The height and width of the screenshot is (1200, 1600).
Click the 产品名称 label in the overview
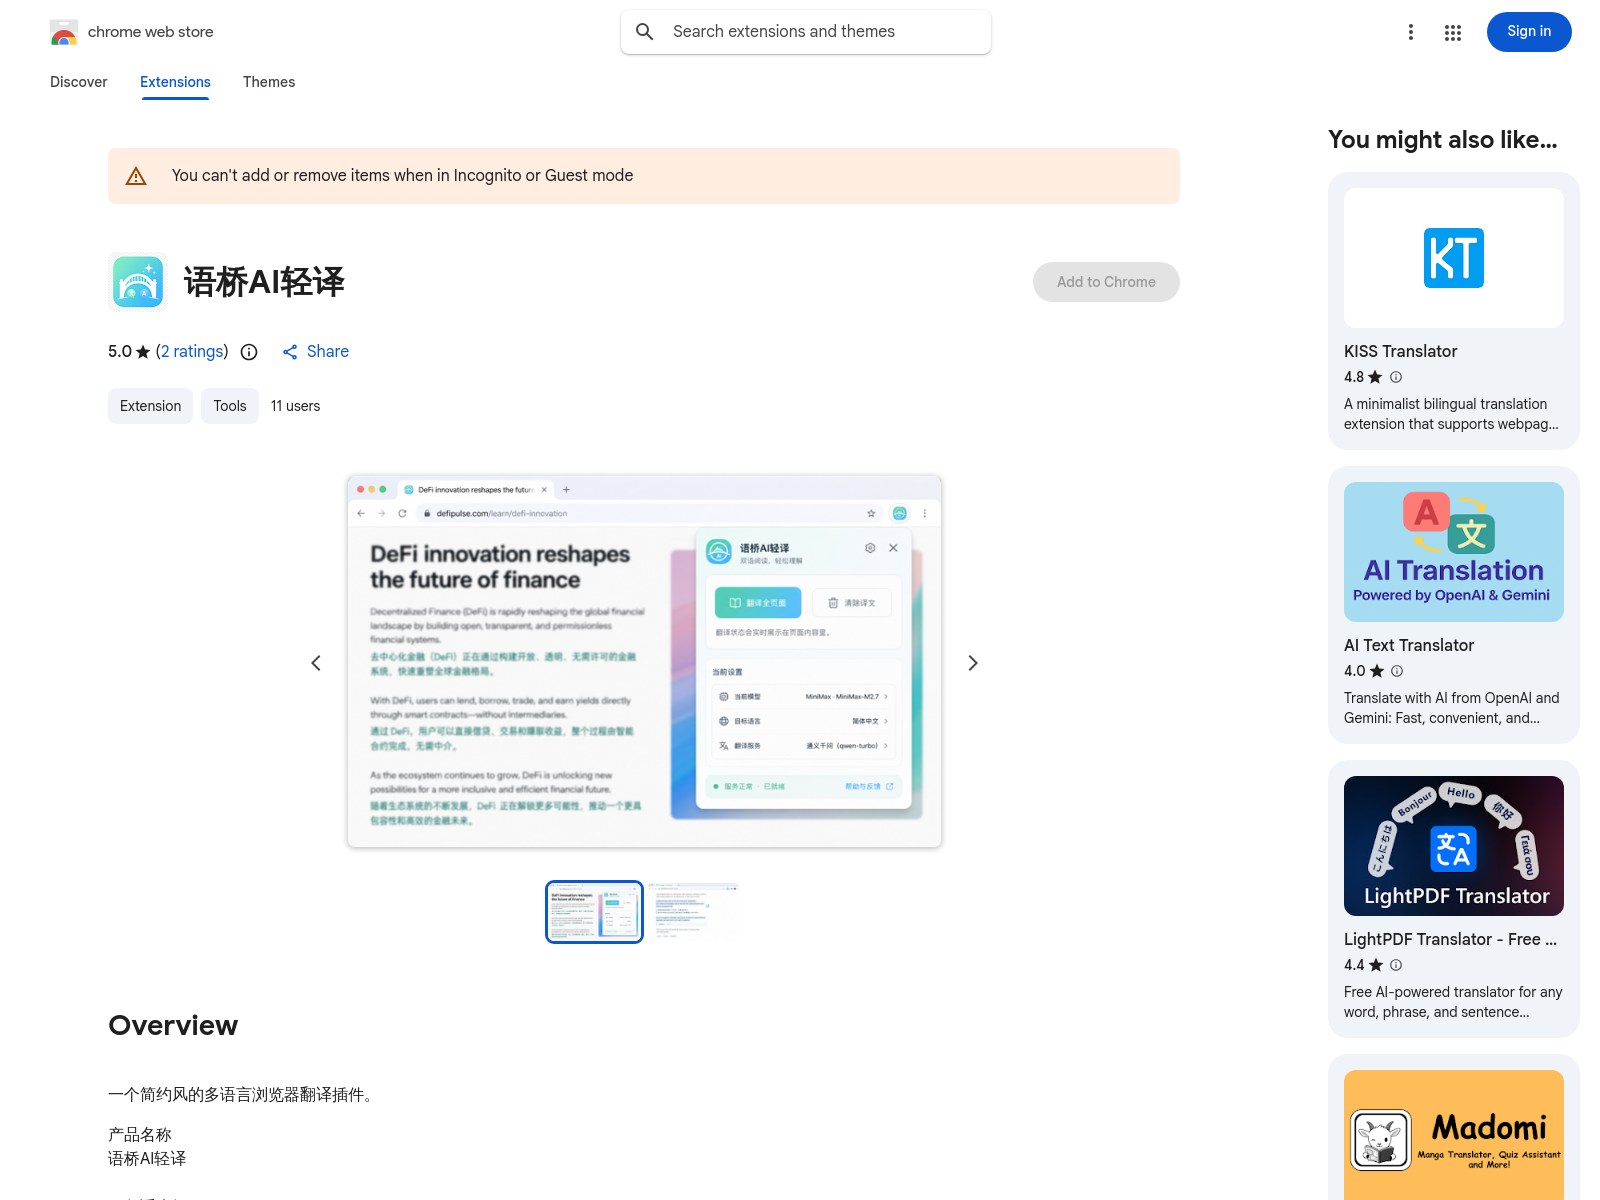click(140, 1135)
